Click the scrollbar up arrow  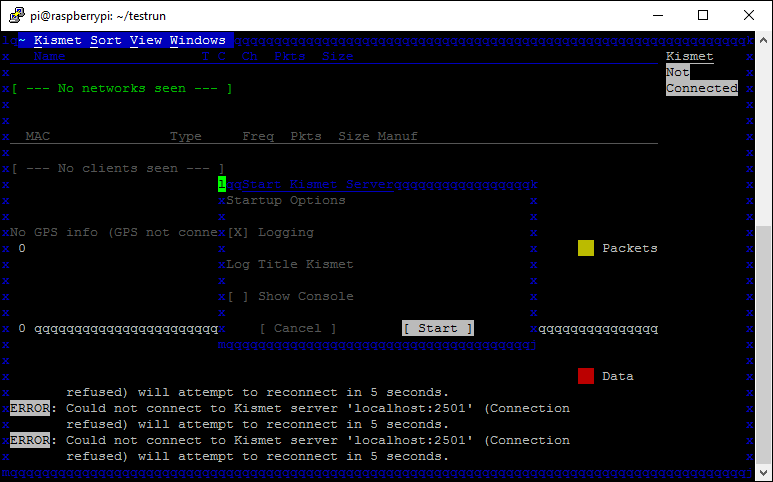click(x=763, y=40)
